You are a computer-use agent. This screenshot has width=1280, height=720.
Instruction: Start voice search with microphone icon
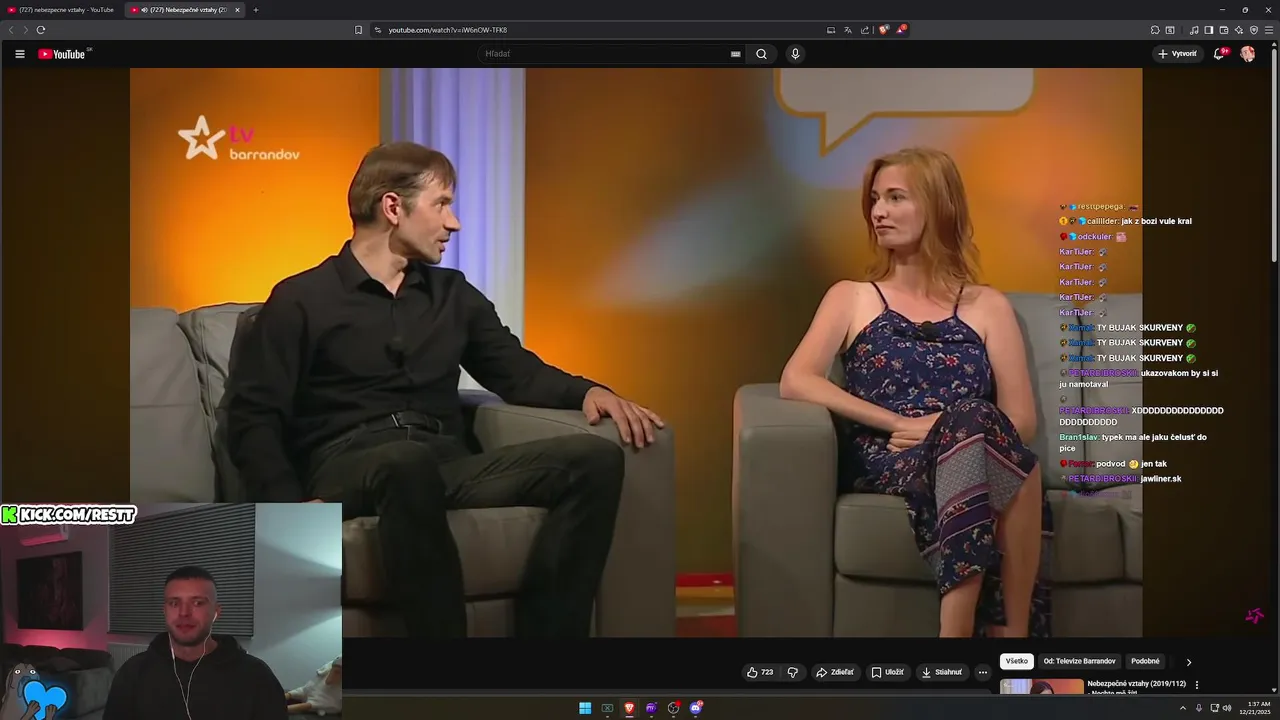(795, 54)
